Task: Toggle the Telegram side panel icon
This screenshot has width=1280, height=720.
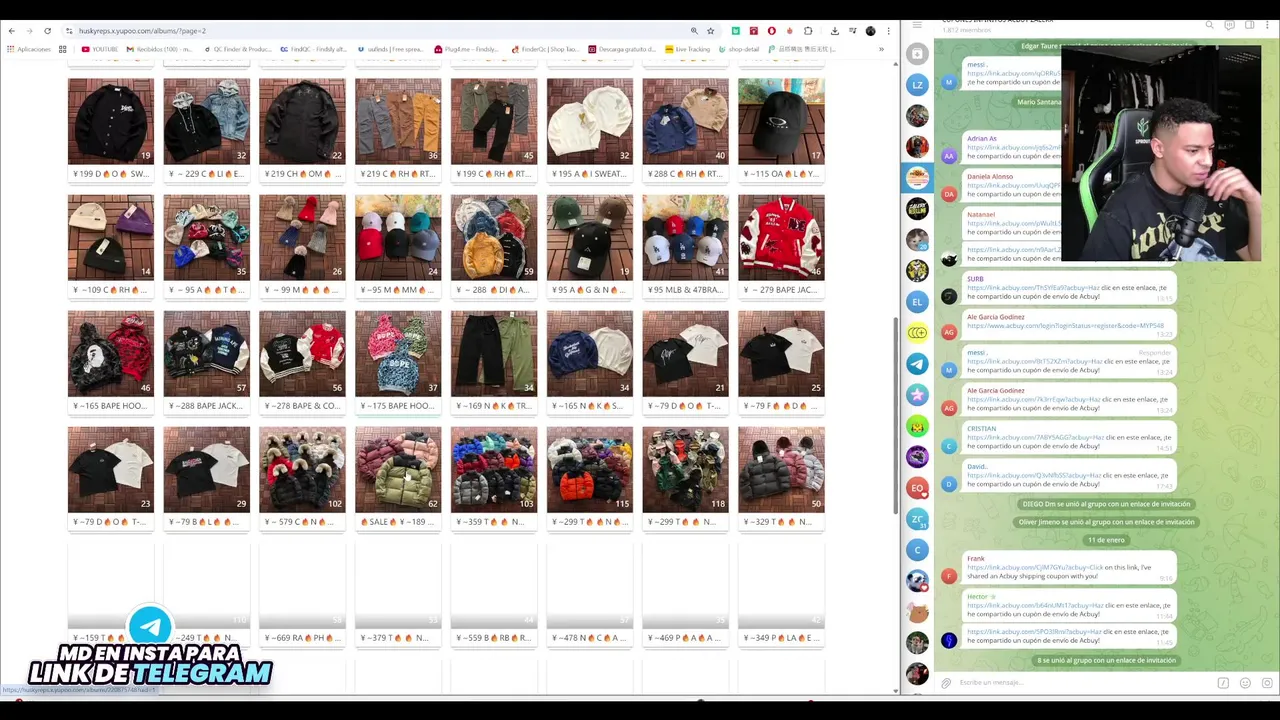Action: [1249, 24]
